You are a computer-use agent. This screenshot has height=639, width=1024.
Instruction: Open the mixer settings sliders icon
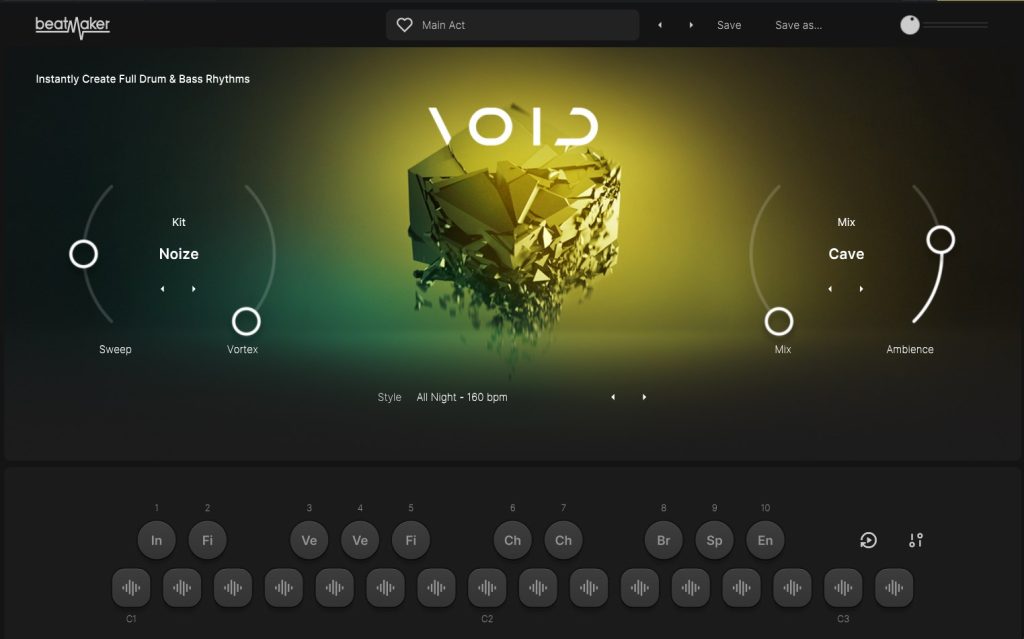click(x=916, y=540)
